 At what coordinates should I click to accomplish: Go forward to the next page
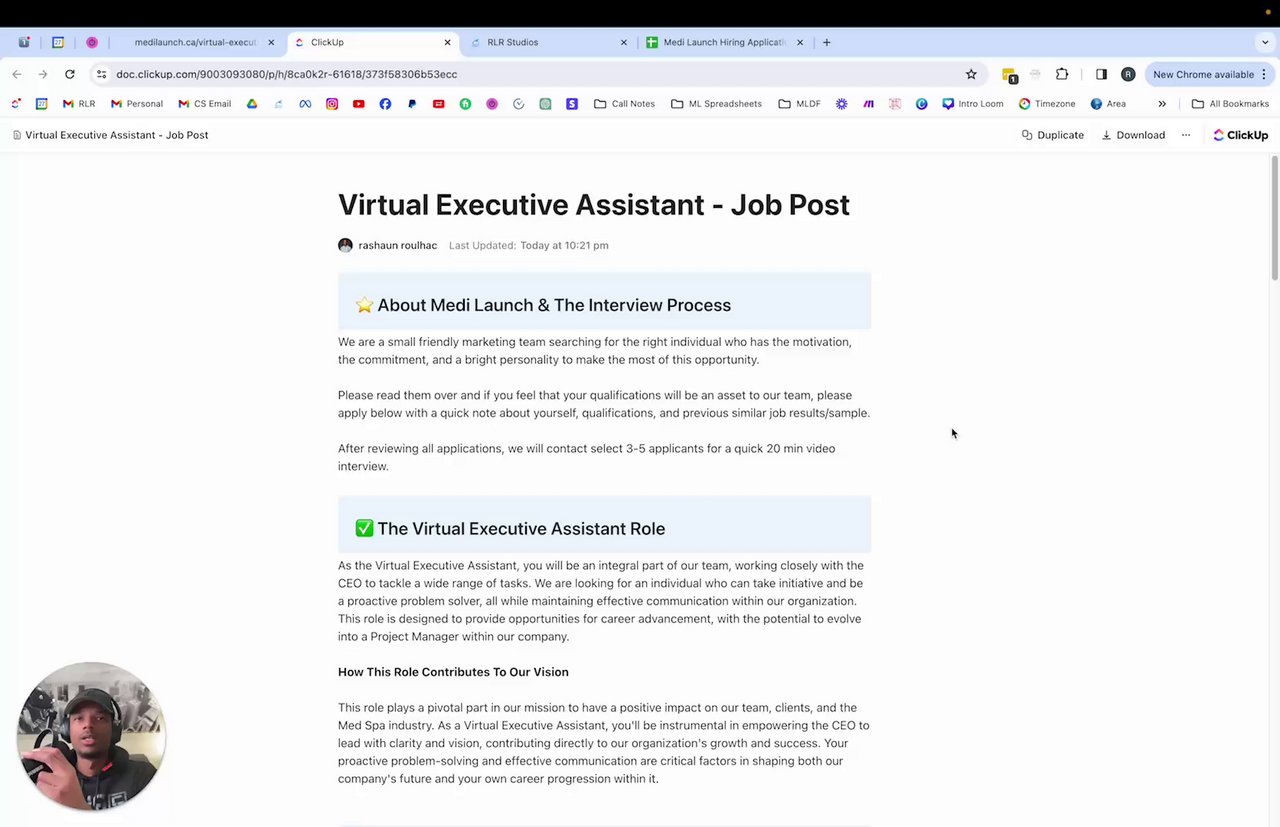coord(43,74)
